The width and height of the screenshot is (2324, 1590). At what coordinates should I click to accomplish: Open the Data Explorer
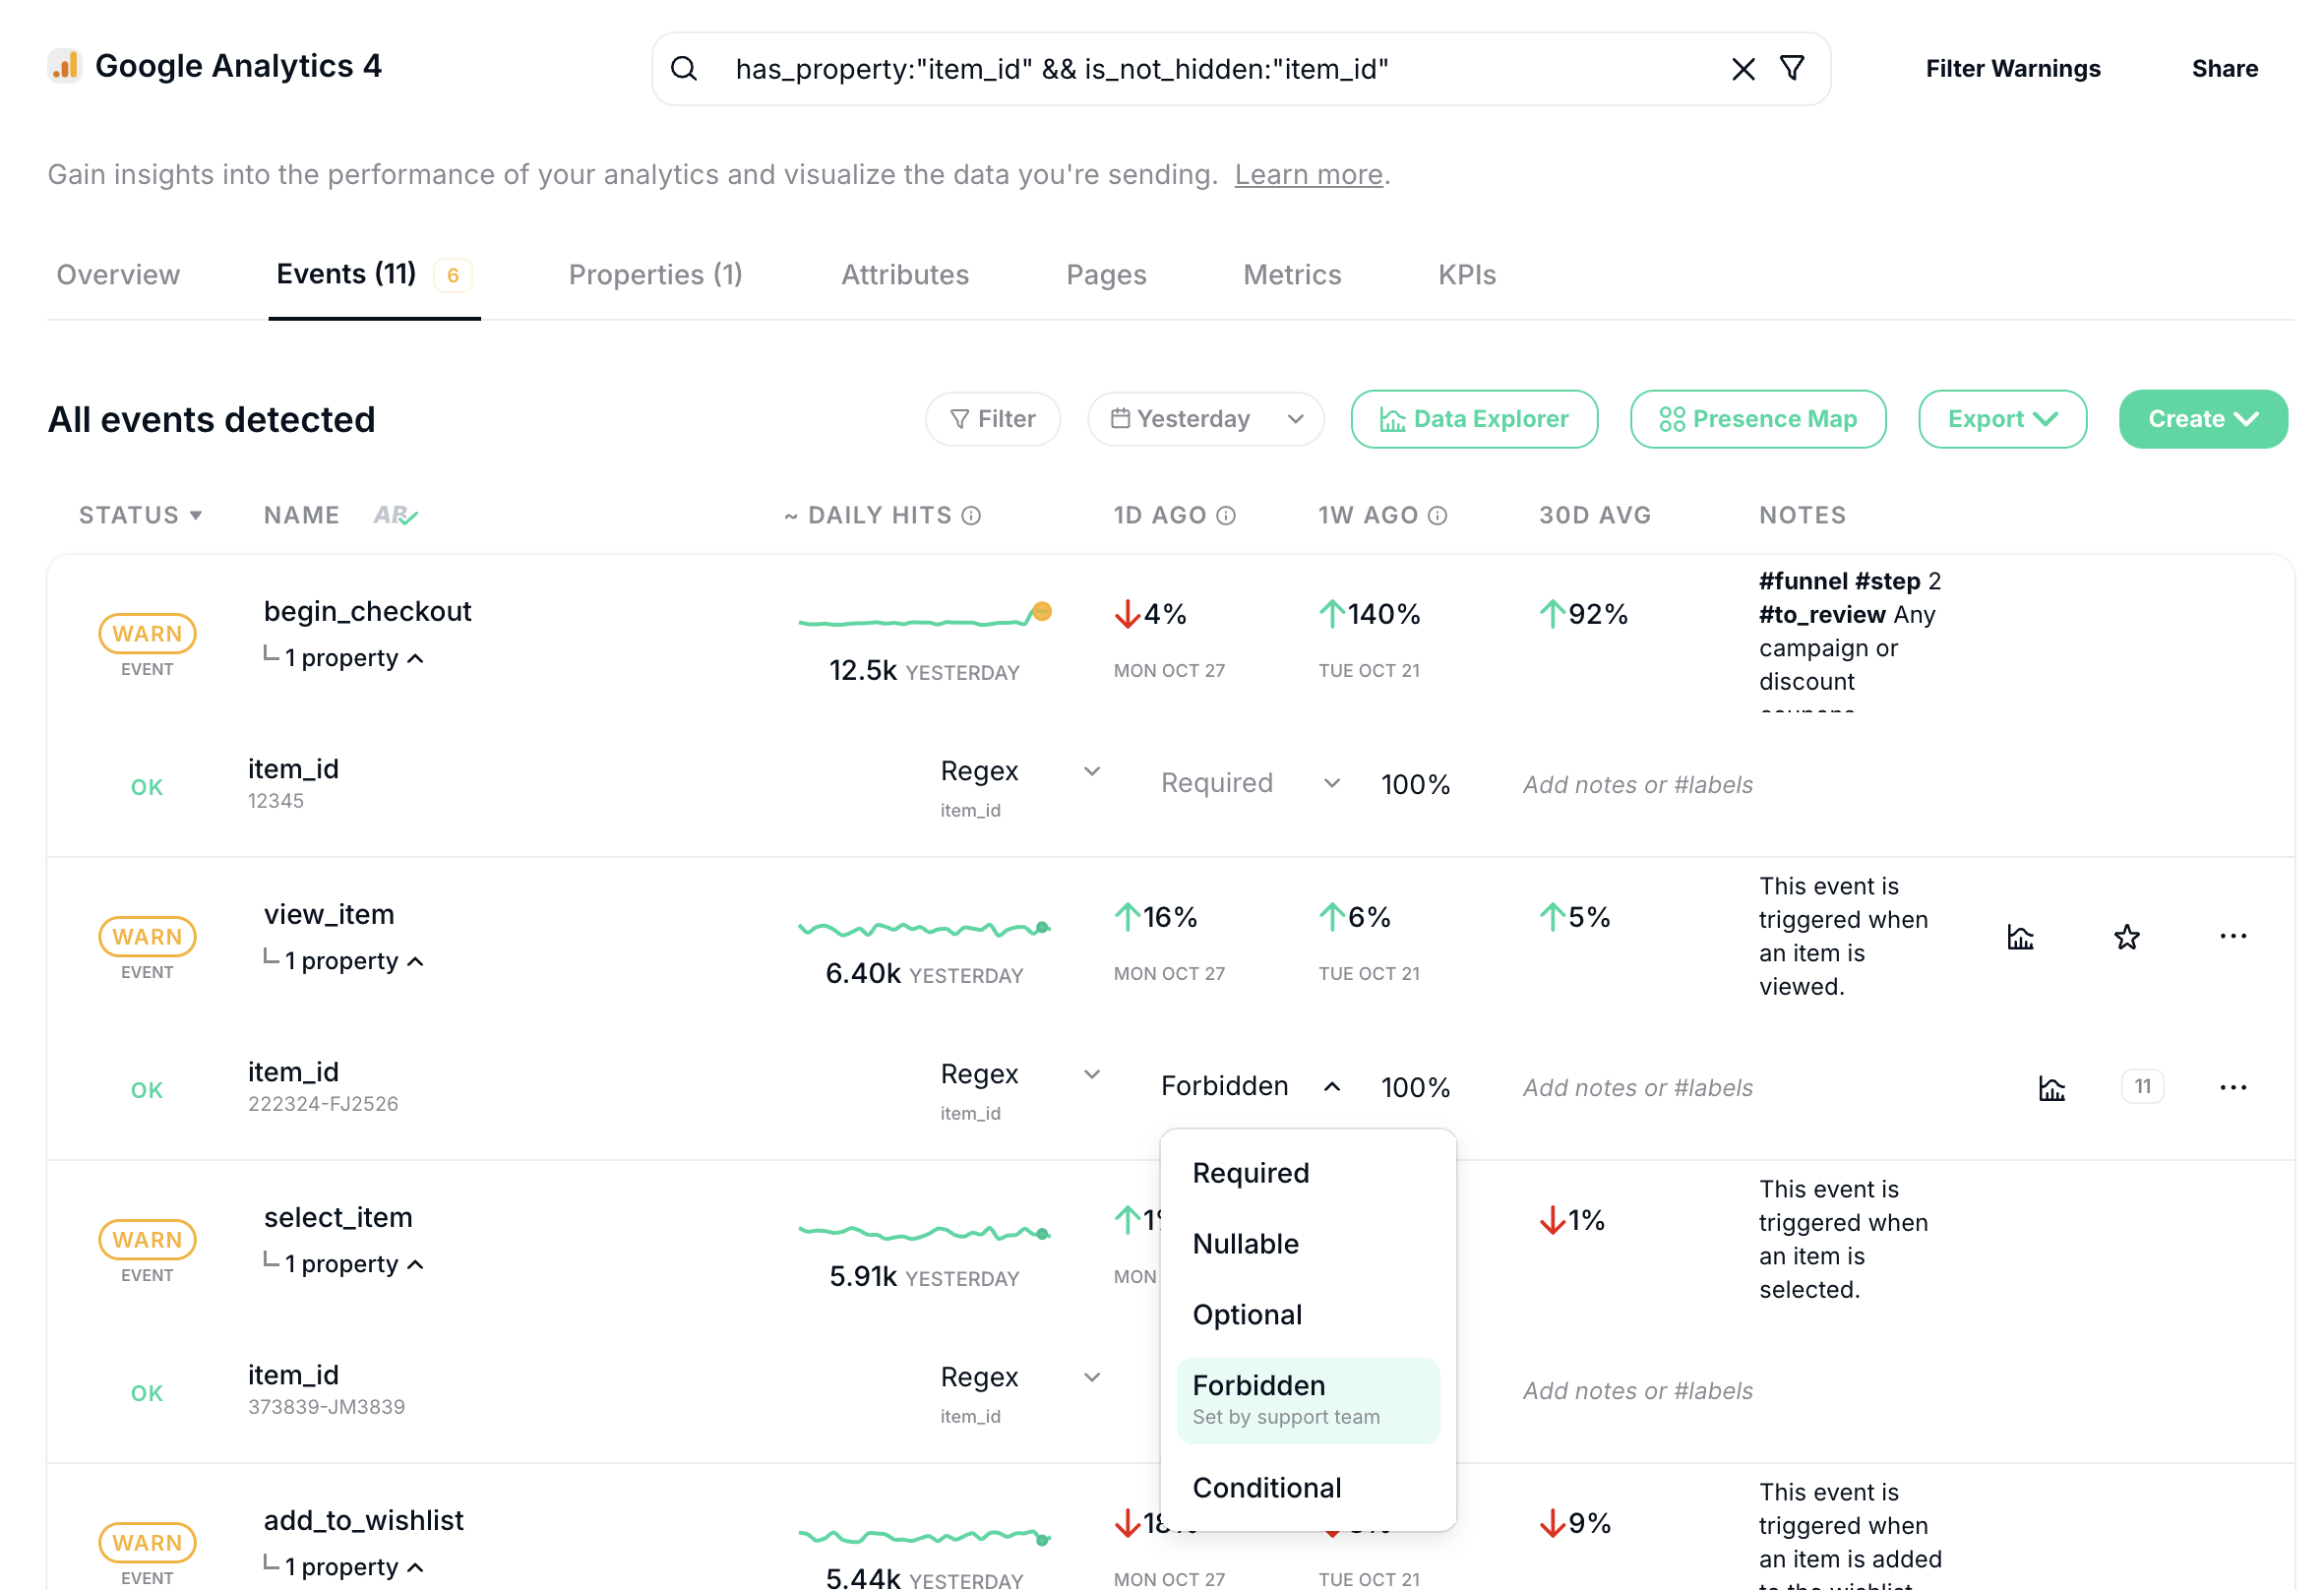click(x=1473, y=419)
